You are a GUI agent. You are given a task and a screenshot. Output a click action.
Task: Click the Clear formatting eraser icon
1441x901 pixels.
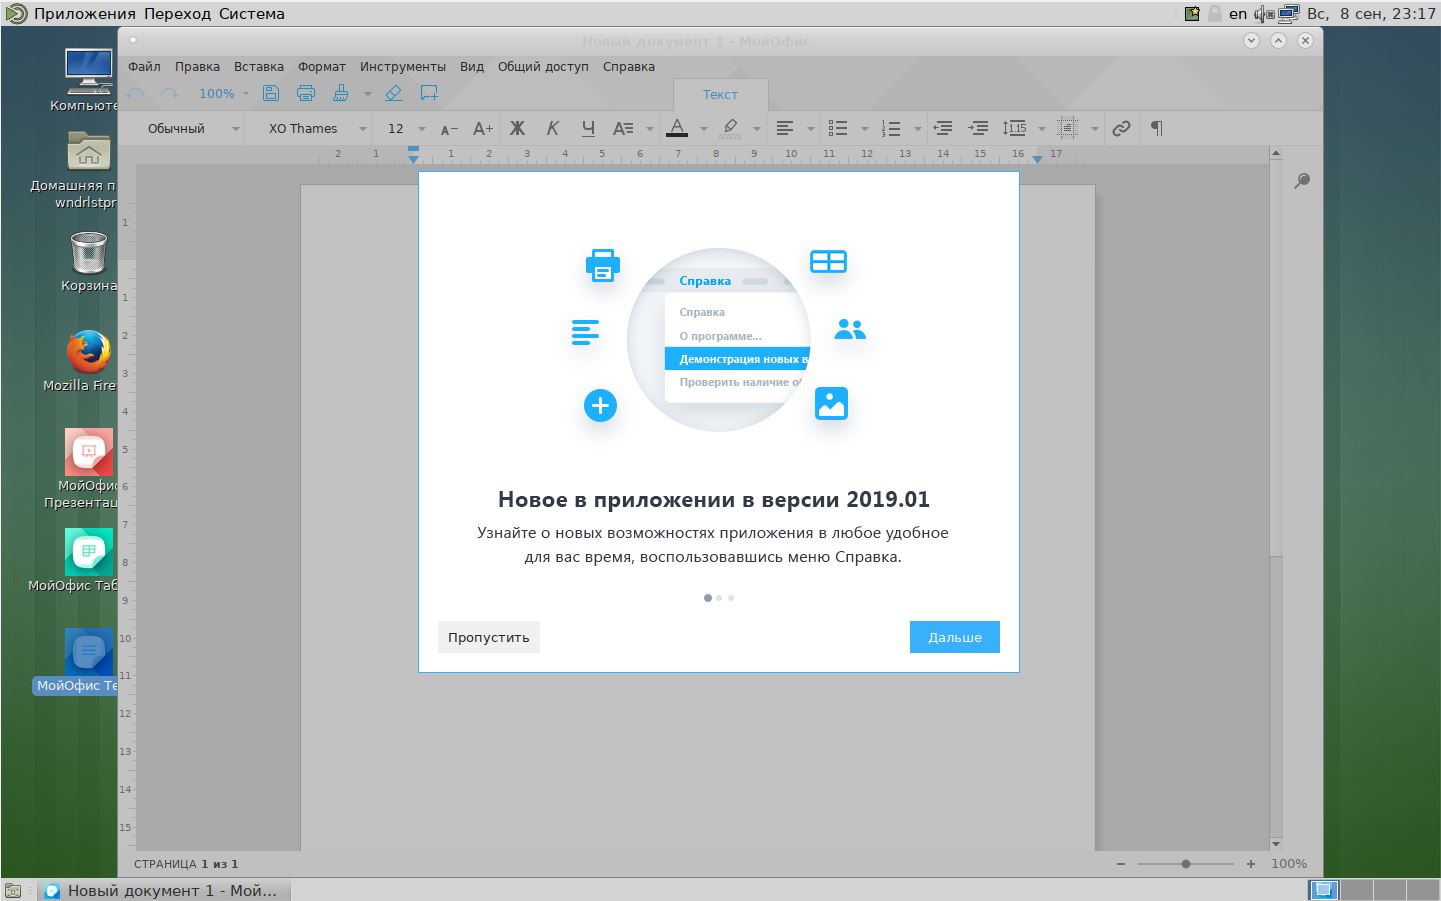point(394,93)
